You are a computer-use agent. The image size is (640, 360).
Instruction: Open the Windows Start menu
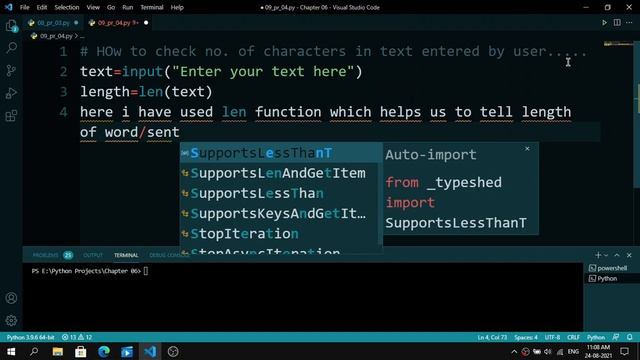11,351
